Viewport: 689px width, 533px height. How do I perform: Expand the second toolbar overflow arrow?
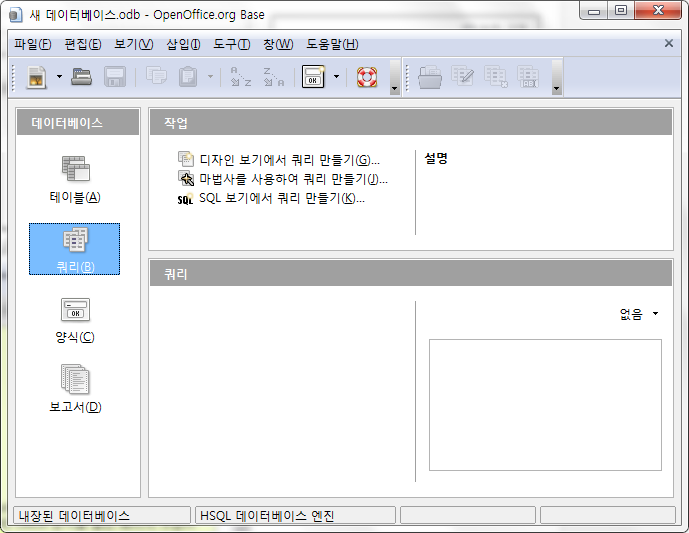click(x=557, y=76)
